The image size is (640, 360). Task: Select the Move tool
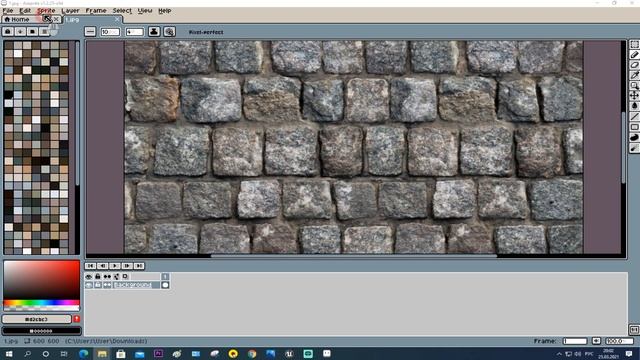(634, 96)
